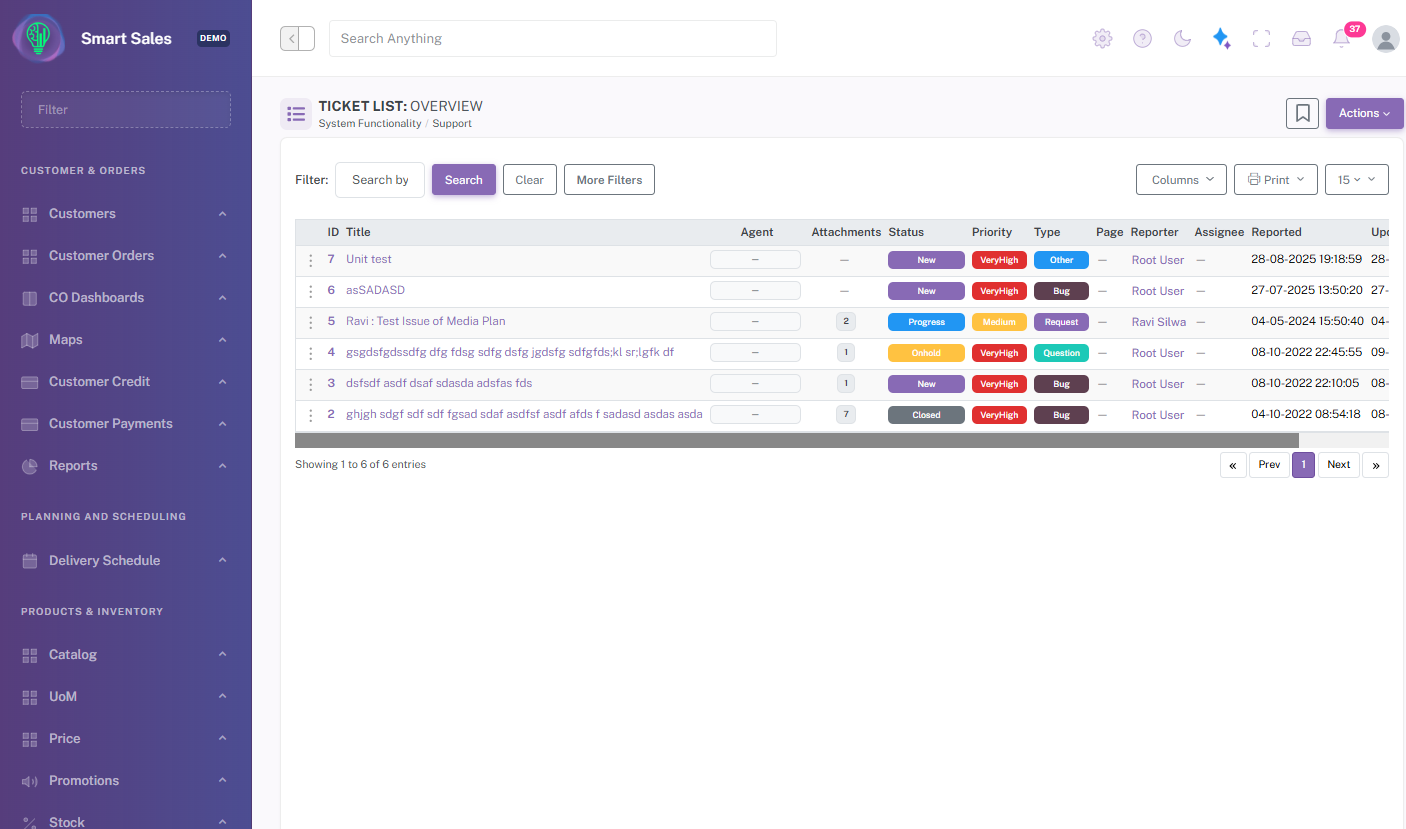Click the CO Dashboards icon
The width and height of the screenshot is (1406, 829).
pyautogui.click(x=30, y=298)
